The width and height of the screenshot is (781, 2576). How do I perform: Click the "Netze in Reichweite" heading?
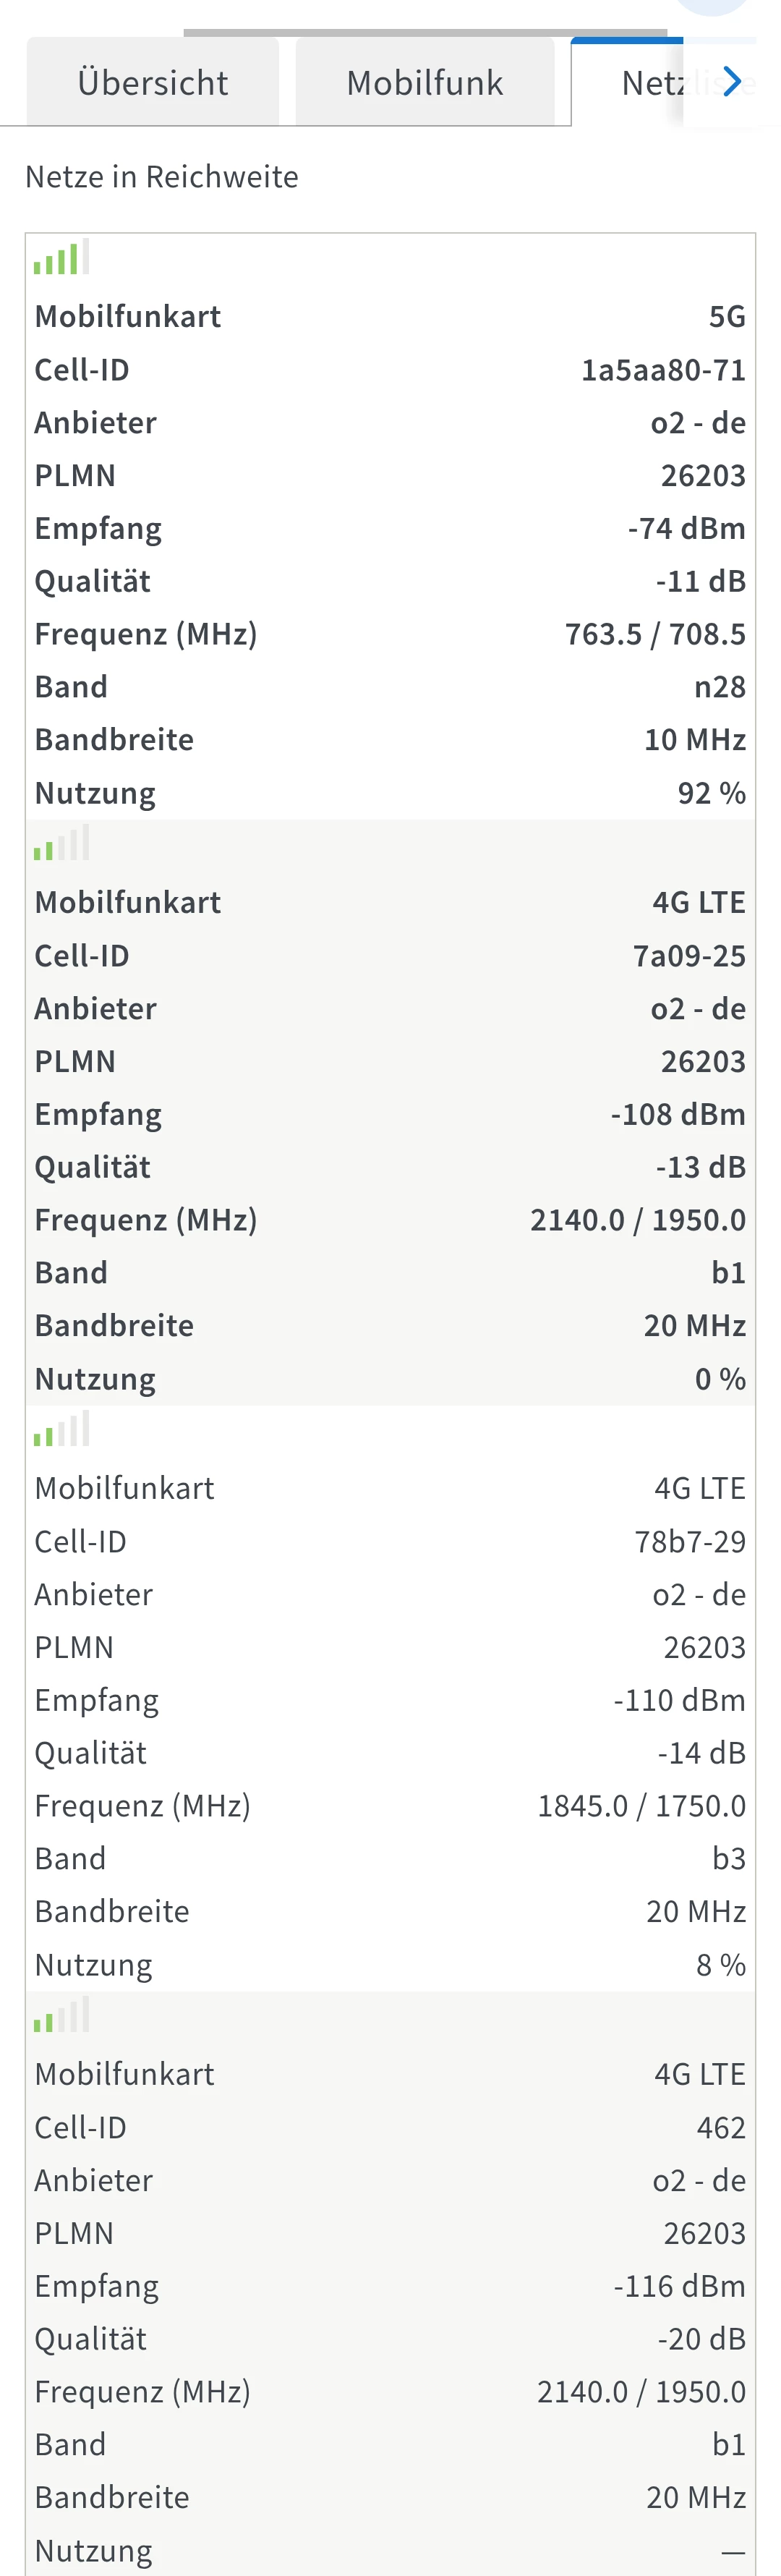coord(162,177)
